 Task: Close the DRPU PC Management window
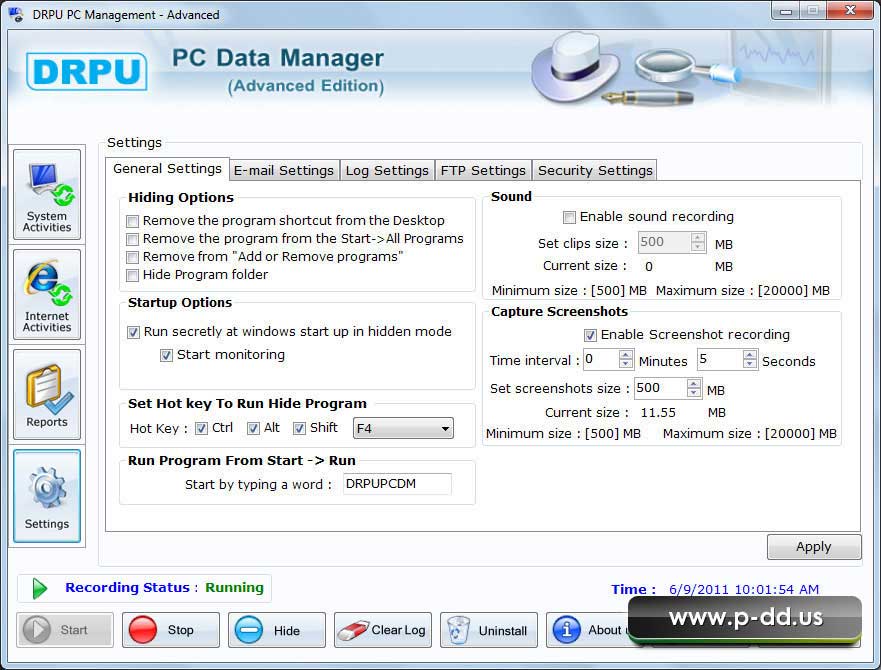click(850, 11)
